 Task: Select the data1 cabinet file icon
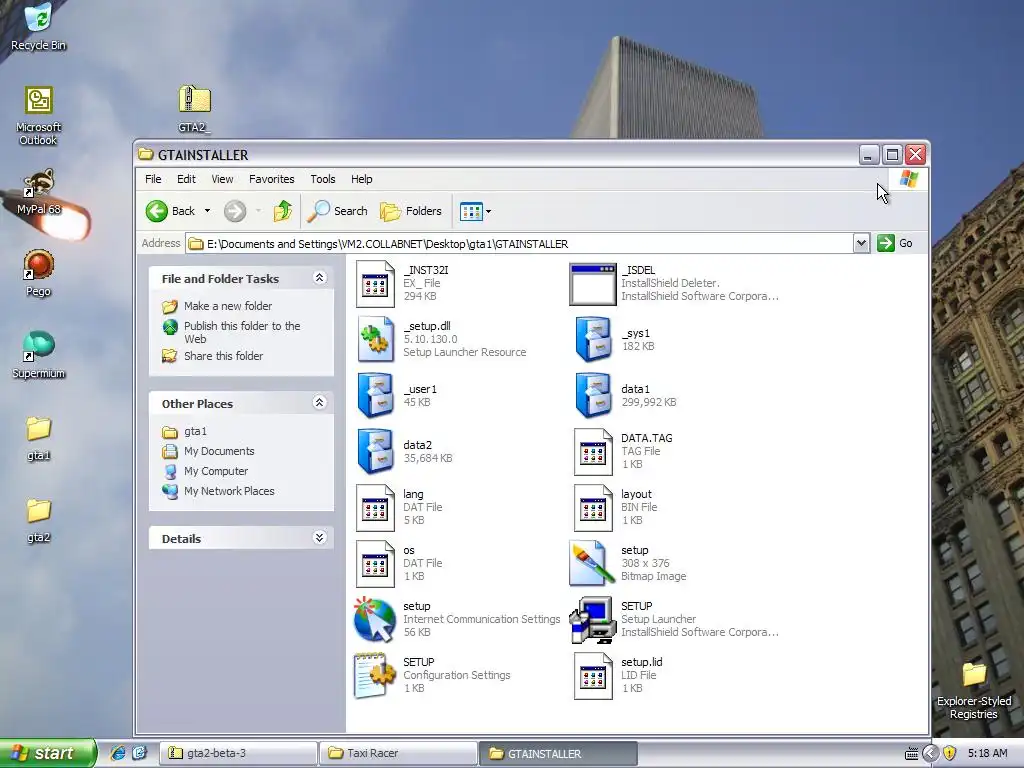coord(593,395)
